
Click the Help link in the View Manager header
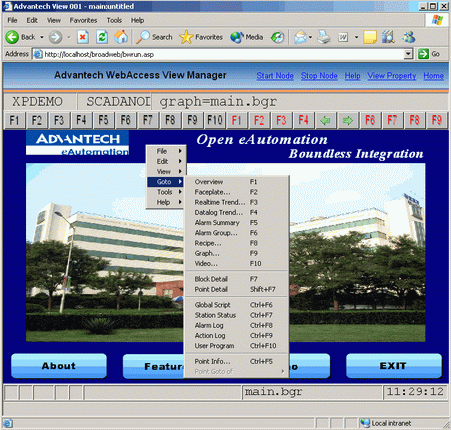pos(352,76)
